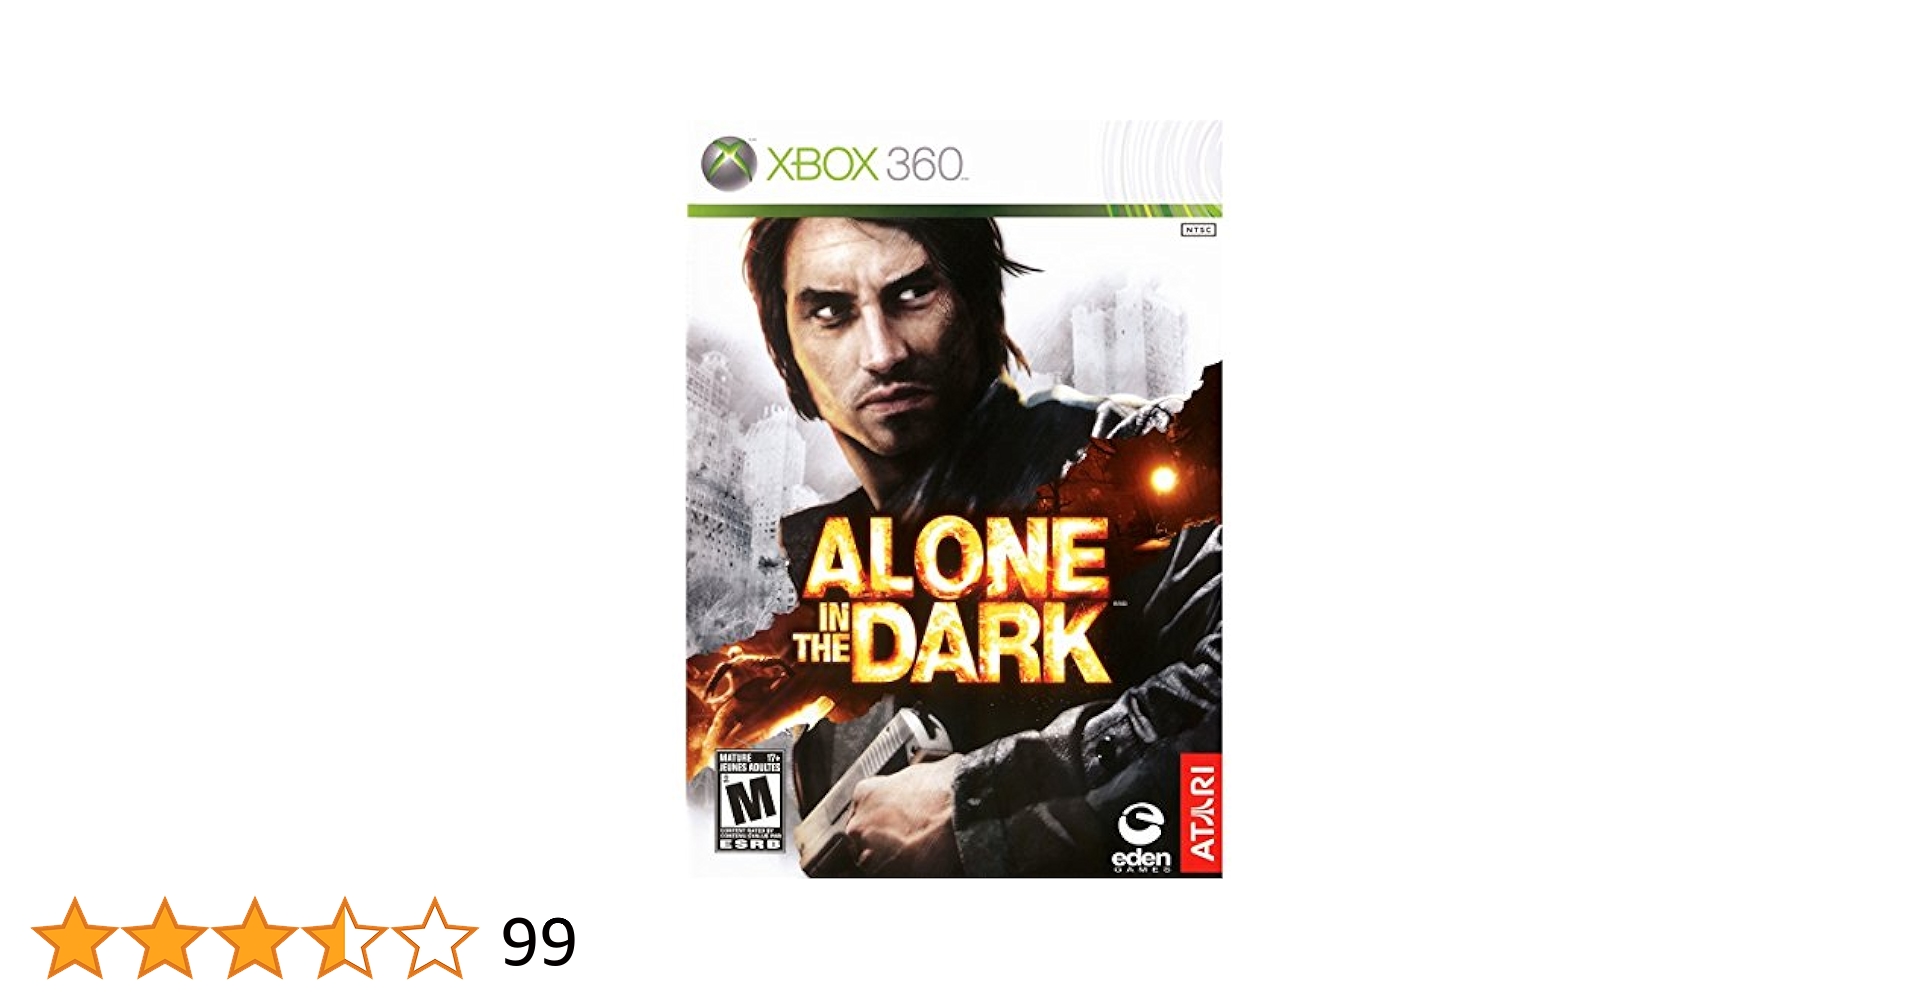Click the green Xbox banner stripe
This screenshot has height=1000, width=1910.
pos(954,211)
